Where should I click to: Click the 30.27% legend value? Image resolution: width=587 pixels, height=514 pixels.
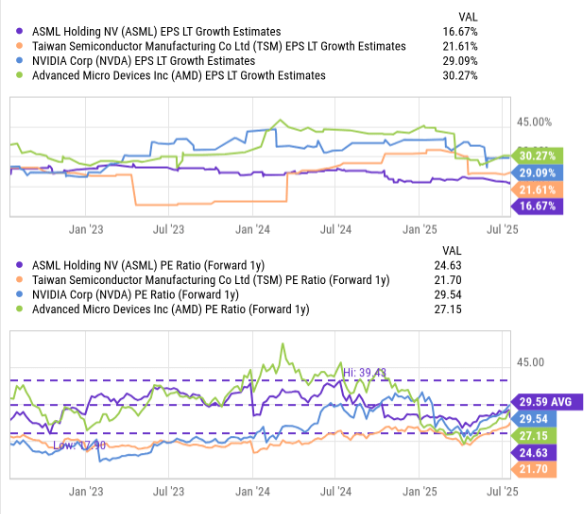(460, 75)
